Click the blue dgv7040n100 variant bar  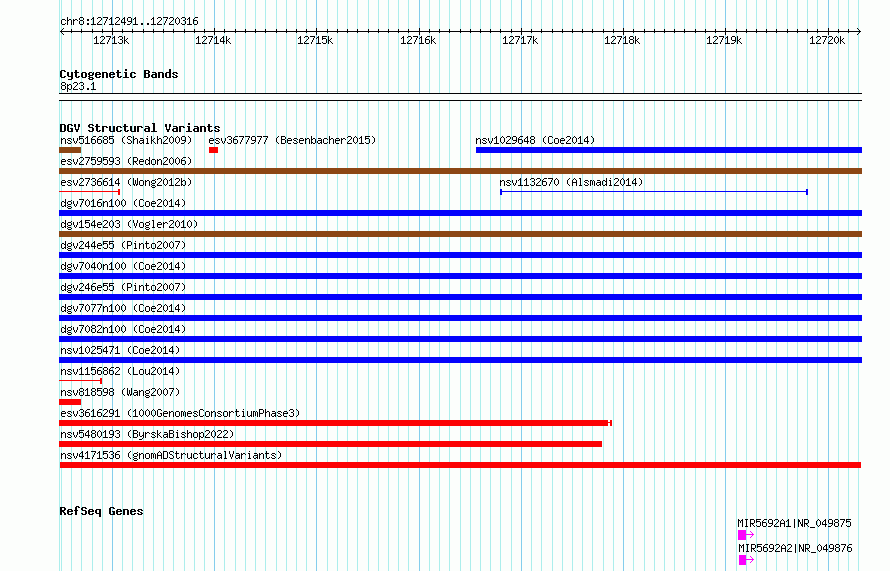point(460,276)
